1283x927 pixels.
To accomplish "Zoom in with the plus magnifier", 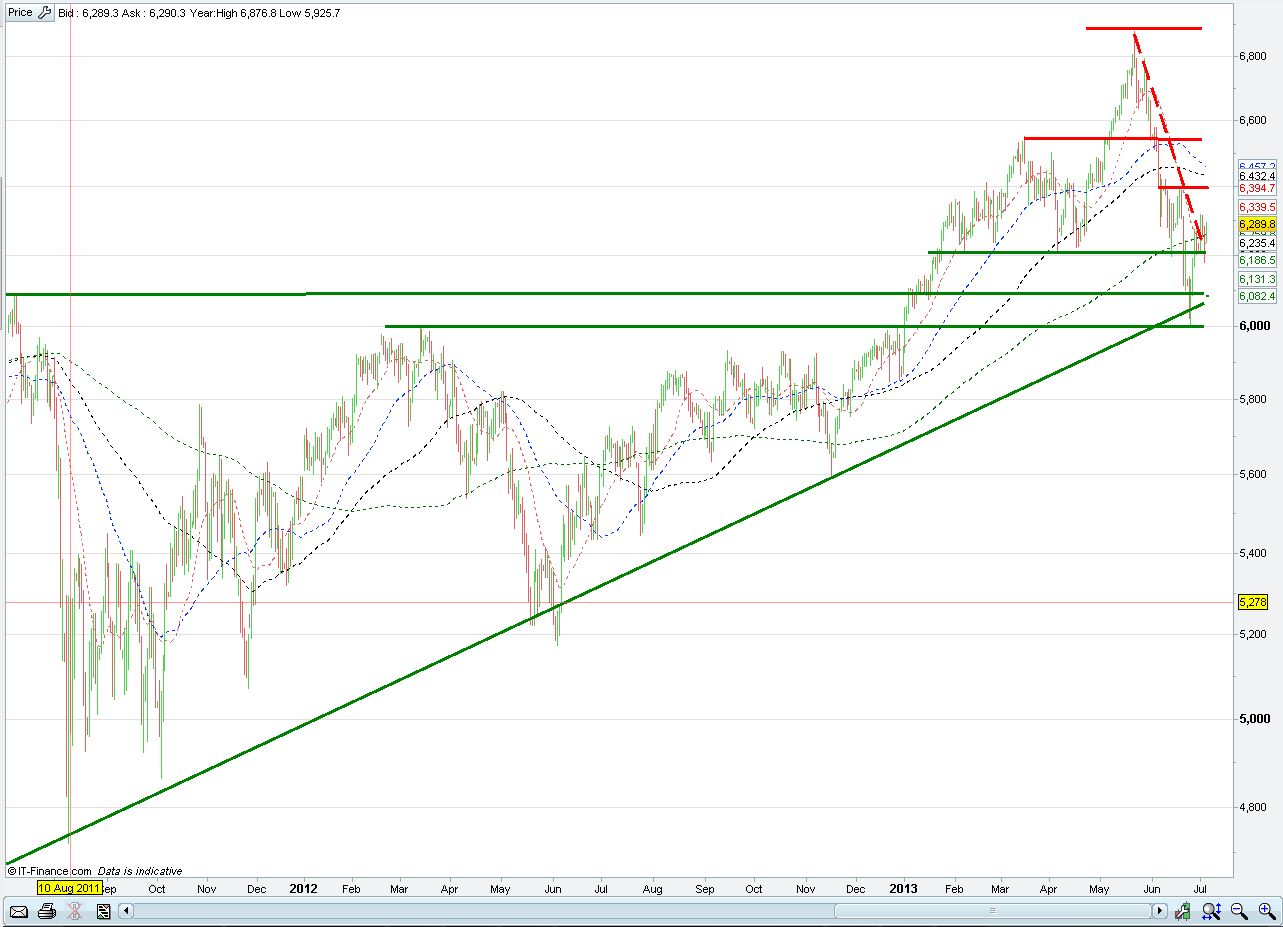I will click(1266, 911).
